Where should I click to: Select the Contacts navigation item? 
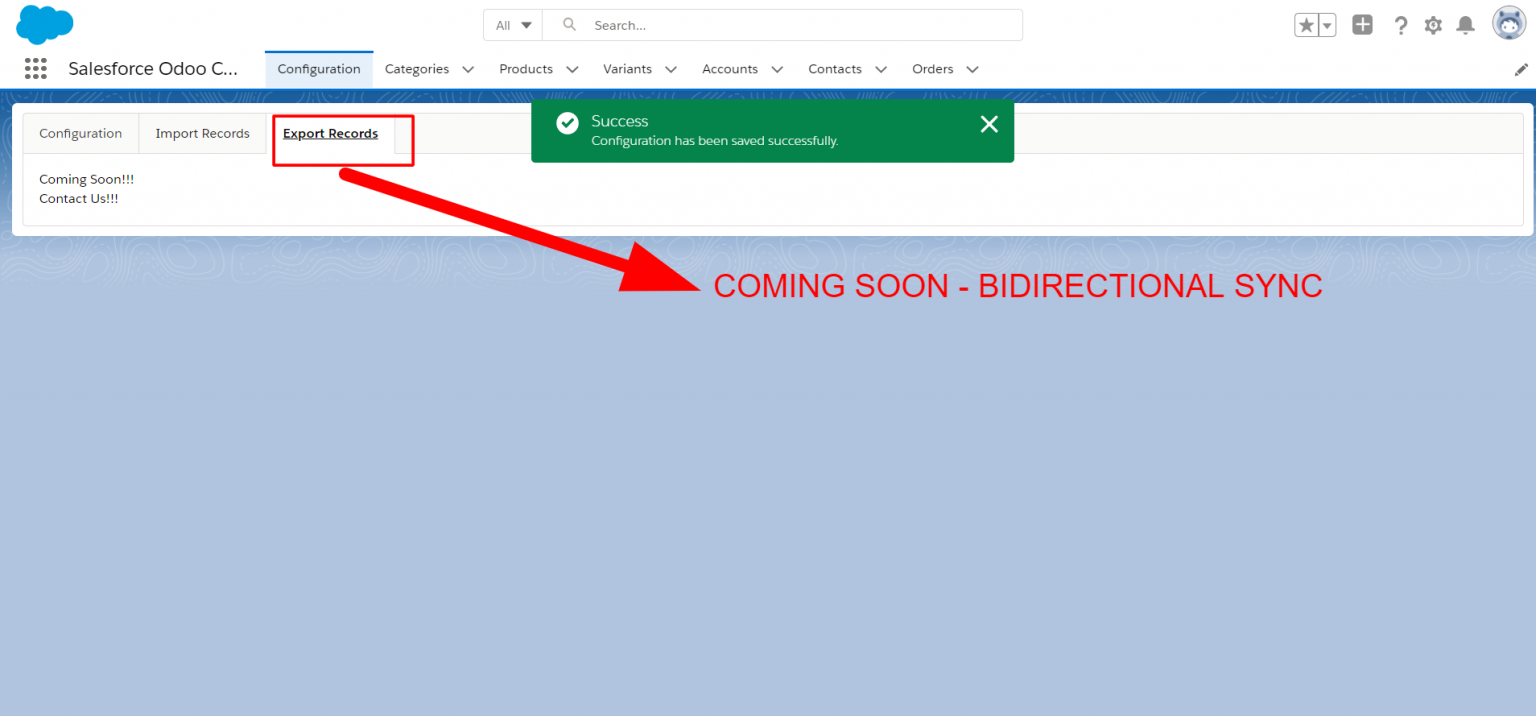pyautogui.click(x=835, y=69)
